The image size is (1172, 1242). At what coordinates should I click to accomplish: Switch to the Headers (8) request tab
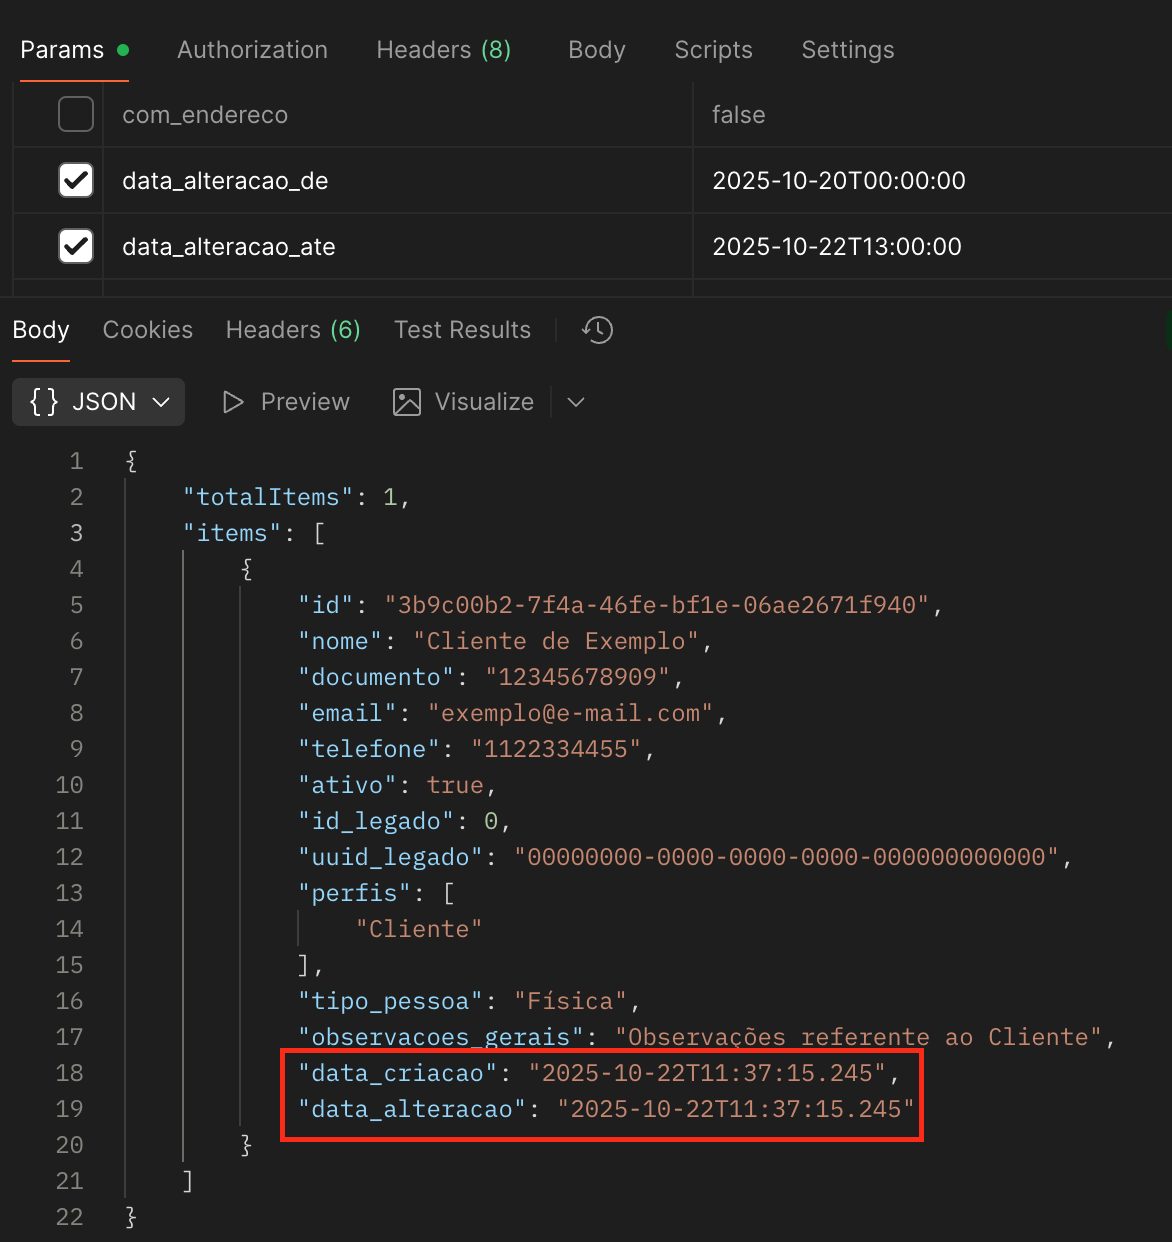444,49
